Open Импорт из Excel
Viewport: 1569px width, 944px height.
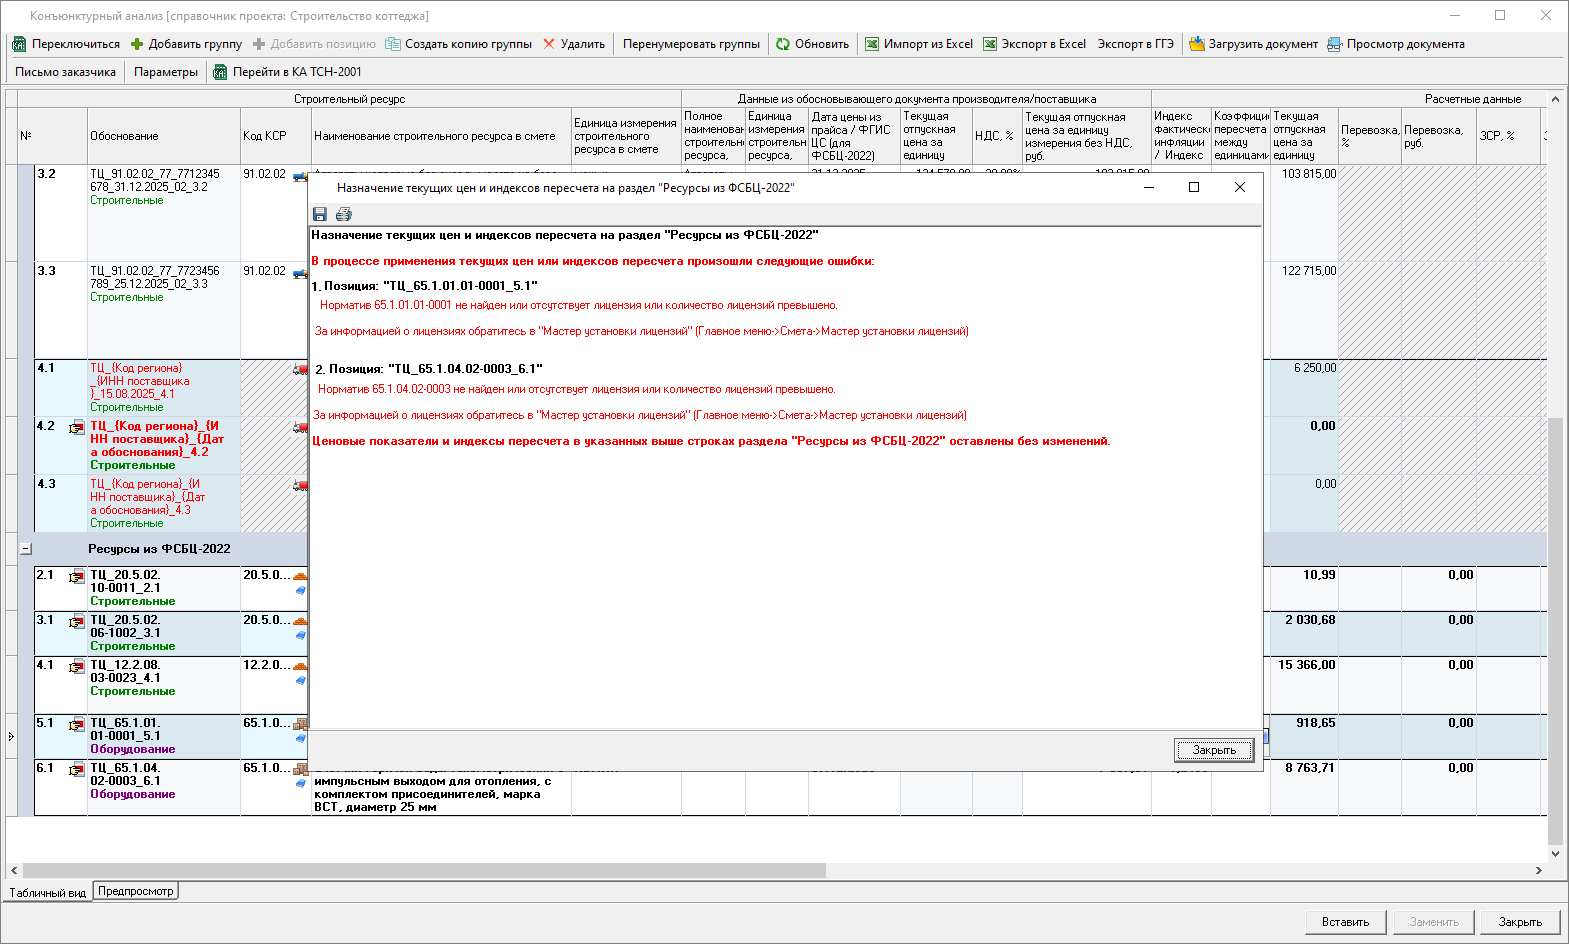(x=919, y=44)
